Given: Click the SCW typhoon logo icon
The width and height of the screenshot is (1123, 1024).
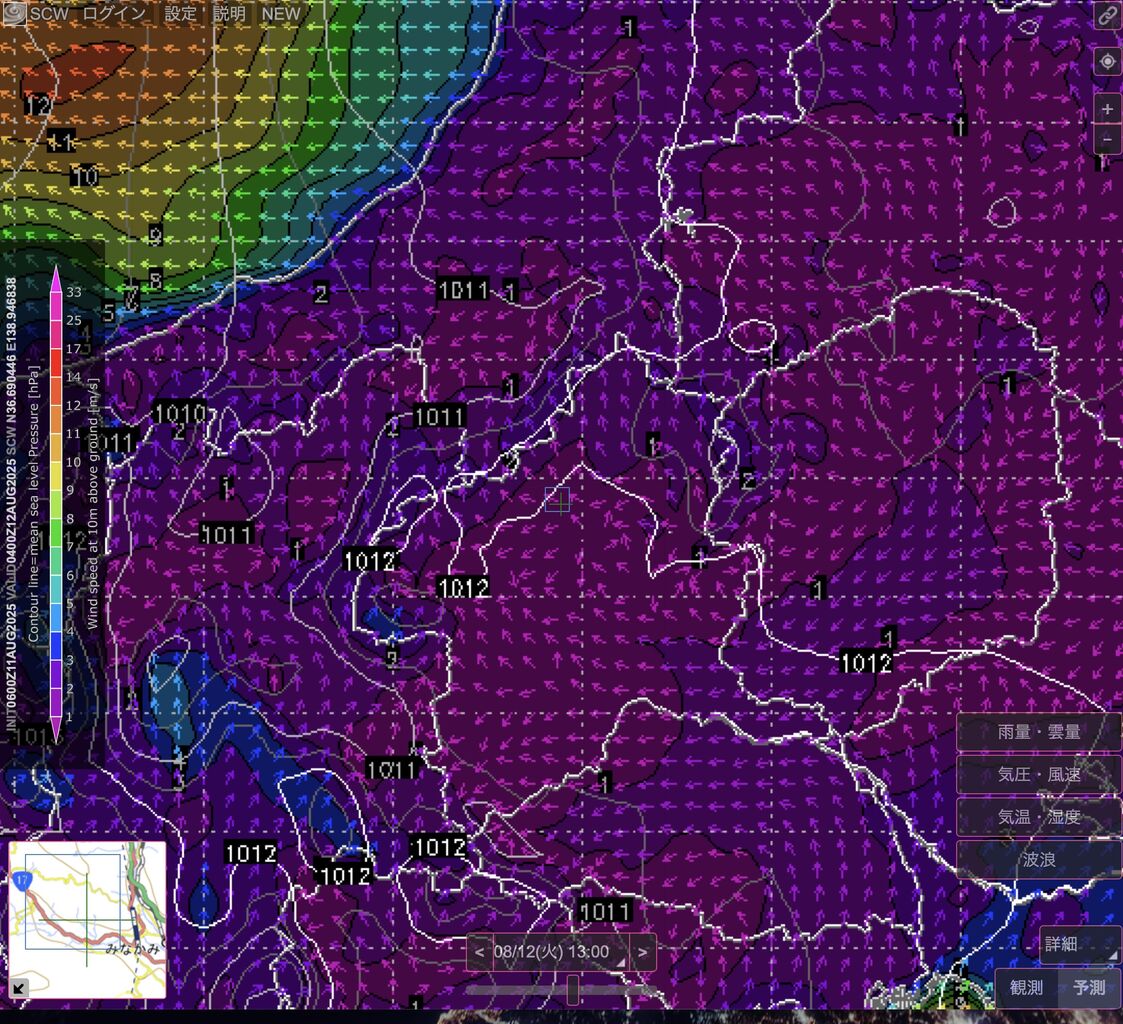Looking at the screenshot, I should click(14, 13).
